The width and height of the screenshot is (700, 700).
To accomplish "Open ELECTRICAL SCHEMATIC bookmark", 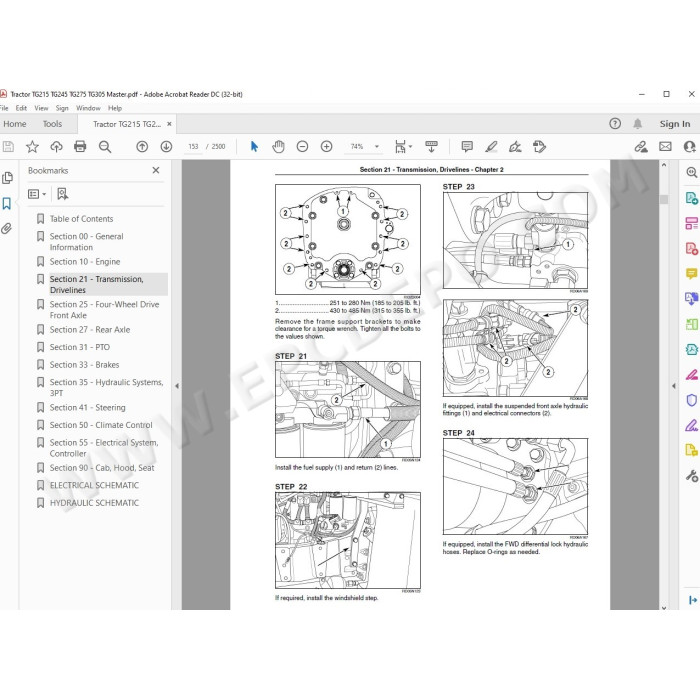I will tap(94, 485).
